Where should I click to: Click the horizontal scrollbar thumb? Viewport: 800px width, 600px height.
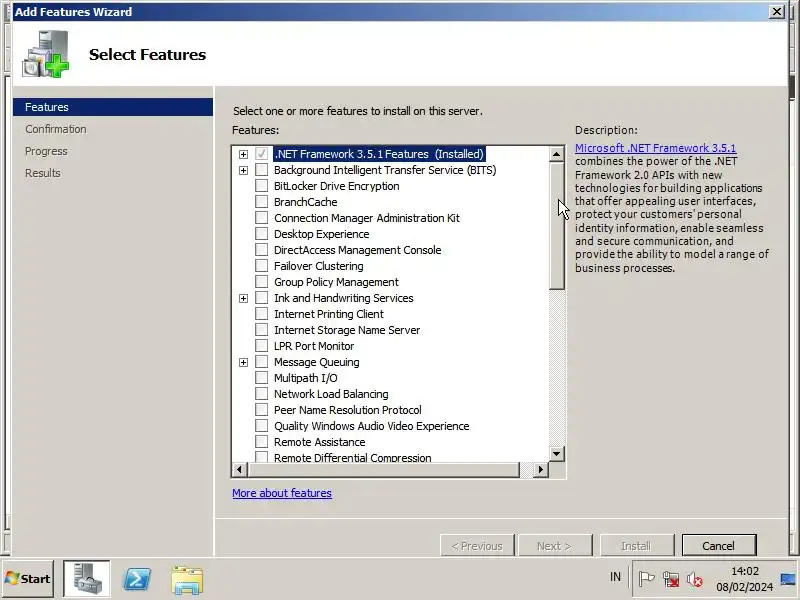pos(383,469)
